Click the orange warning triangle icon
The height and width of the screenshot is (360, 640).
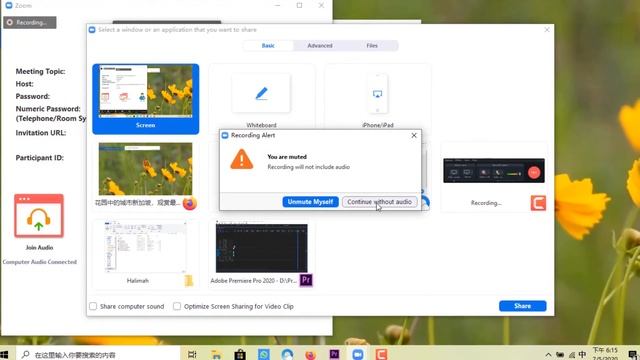click(x=242, y=160)
